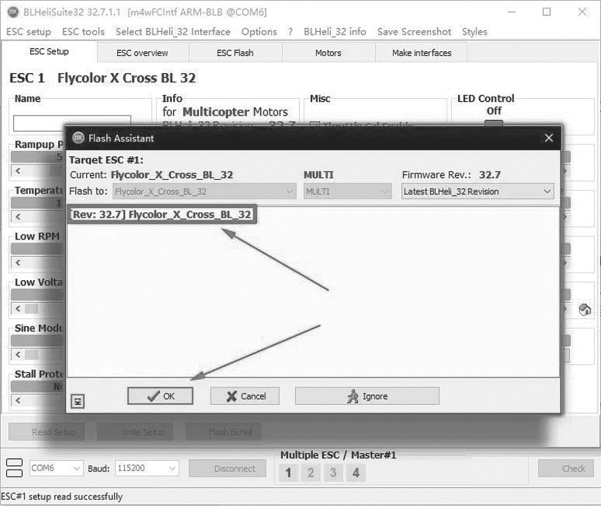Image resolution: width=601 pixels, height=506 pixels.
Task: Click the Check button
Action: 566,468
